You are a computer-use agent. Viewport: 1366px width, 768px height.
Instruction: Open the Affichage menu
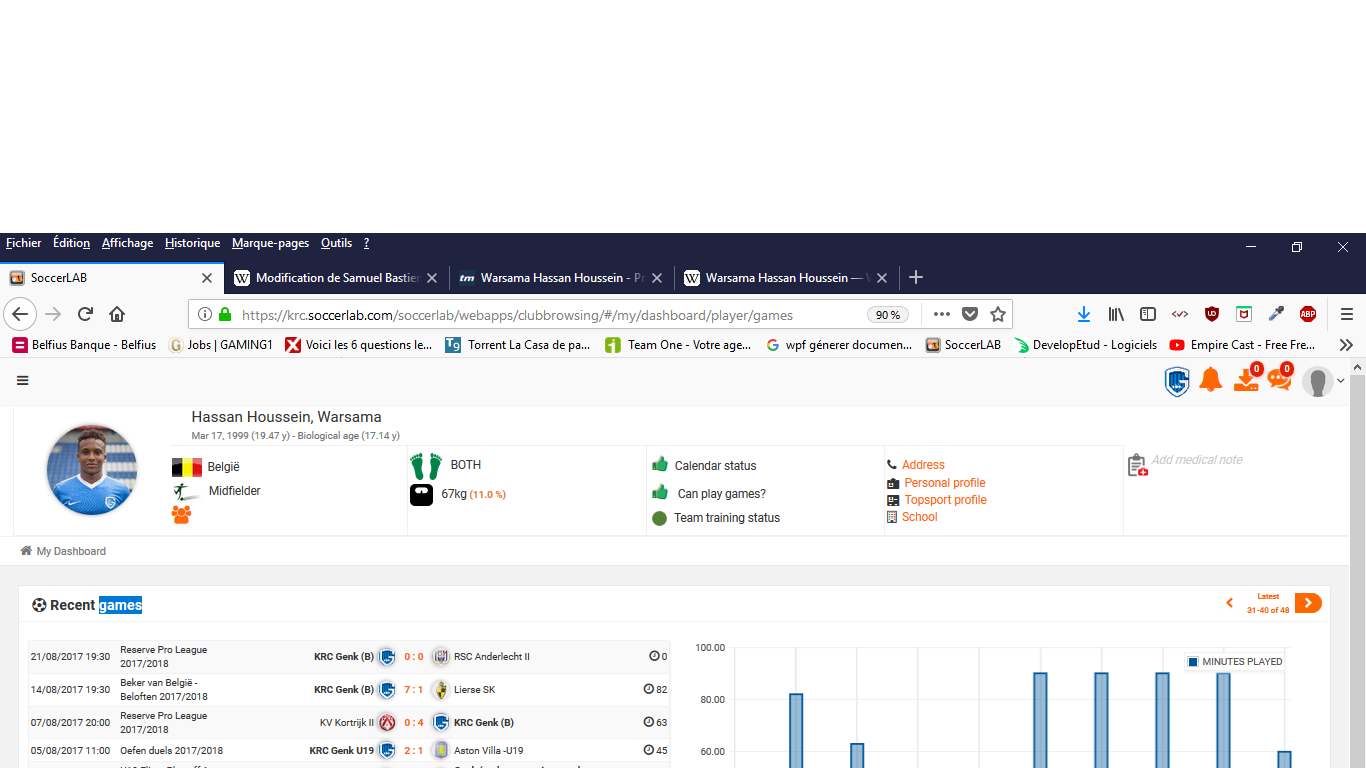127,243
